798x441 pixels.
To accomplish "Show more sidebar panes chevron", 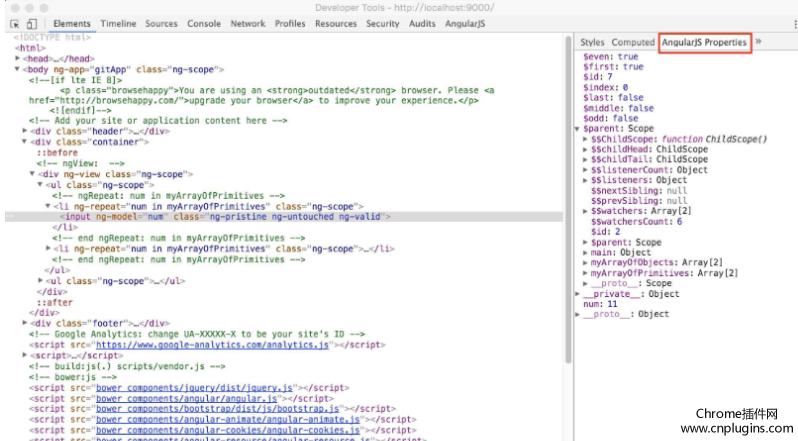I will (758, 42).
